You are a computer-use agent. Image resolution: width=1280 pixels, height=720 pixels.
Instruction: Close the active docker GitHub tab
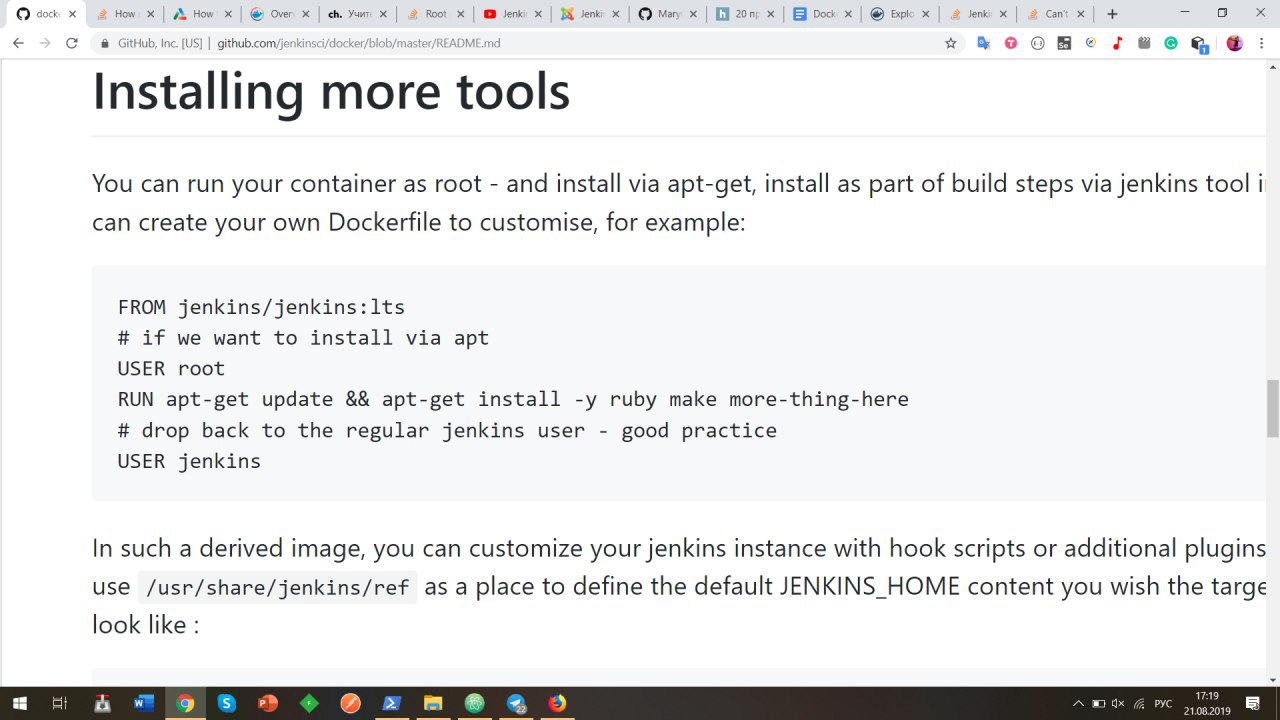click(72, 14)
